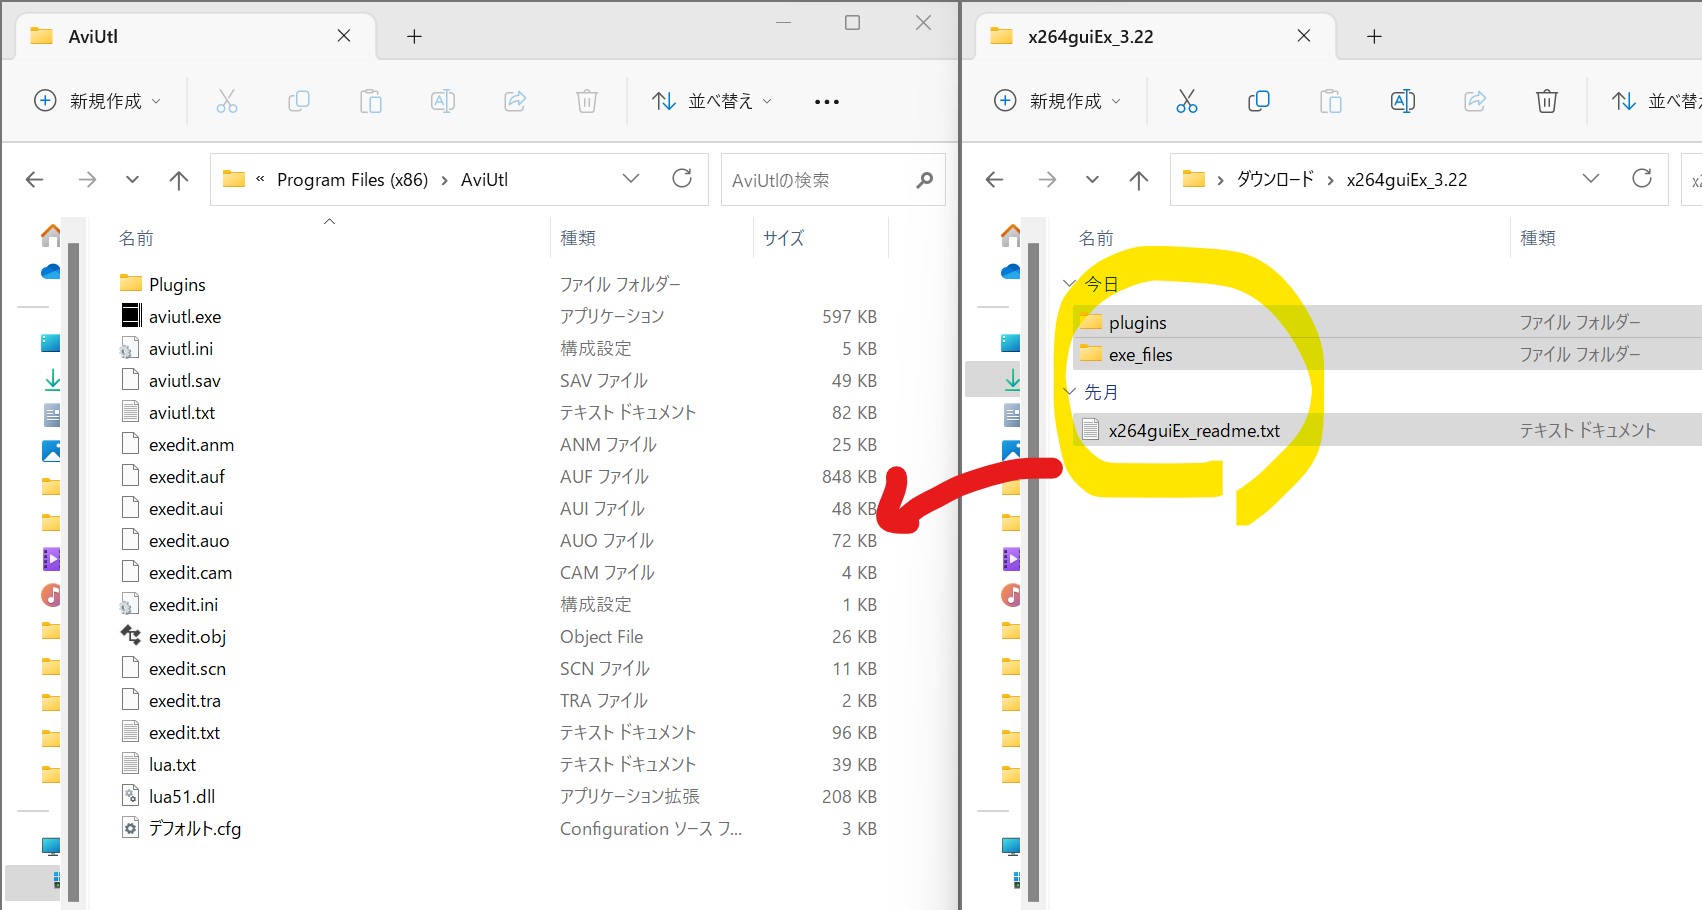Sort by 名前 column in x264guiEx_3.22 window
This screenshot has width=1702, height=910.
pyautogui.click(x=1096, y=238)
